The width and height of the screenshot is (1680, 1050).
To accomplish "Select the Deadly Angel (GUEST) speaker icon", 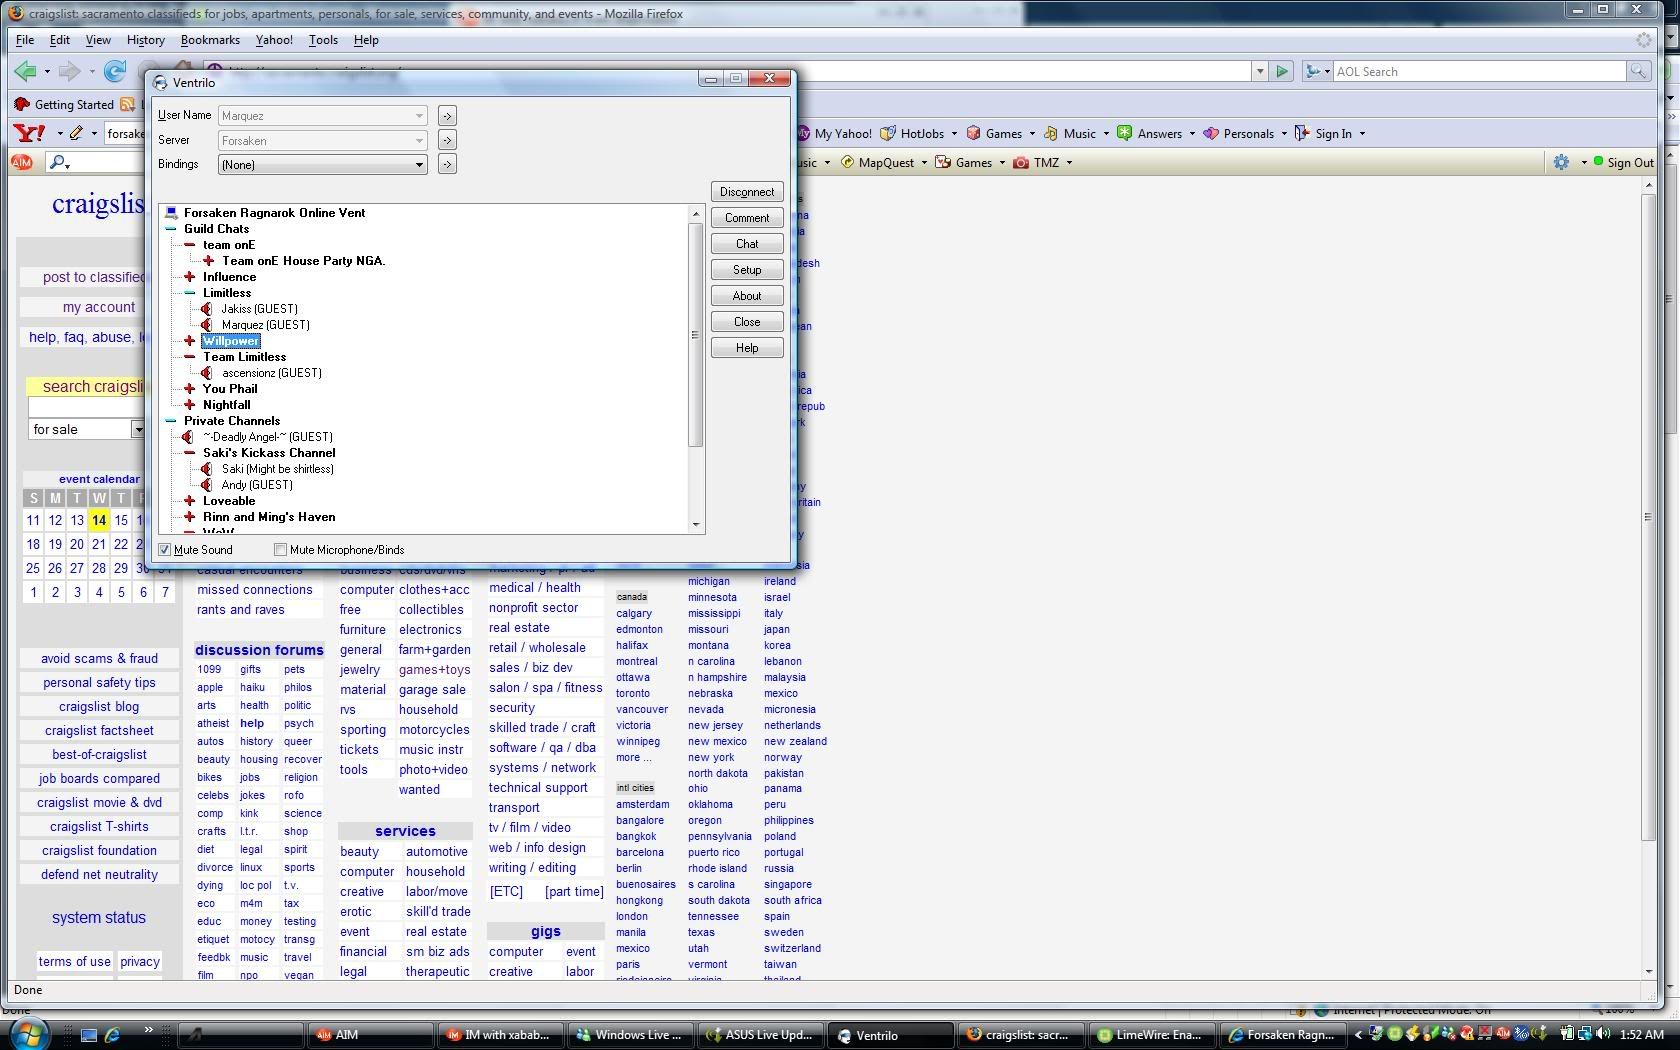I will [x=188, y=437].
